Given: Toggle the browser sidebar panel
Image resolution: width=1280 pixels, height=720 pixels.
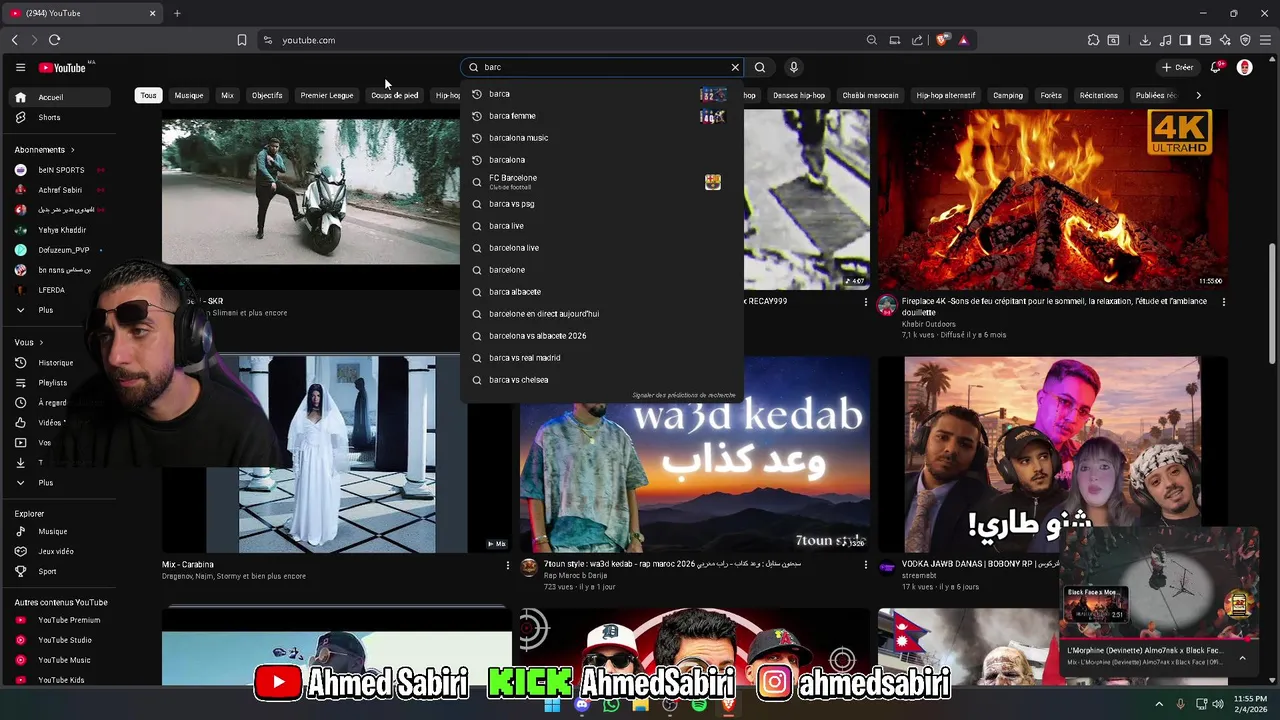Looking at the screenshot, I should 1185,40.
